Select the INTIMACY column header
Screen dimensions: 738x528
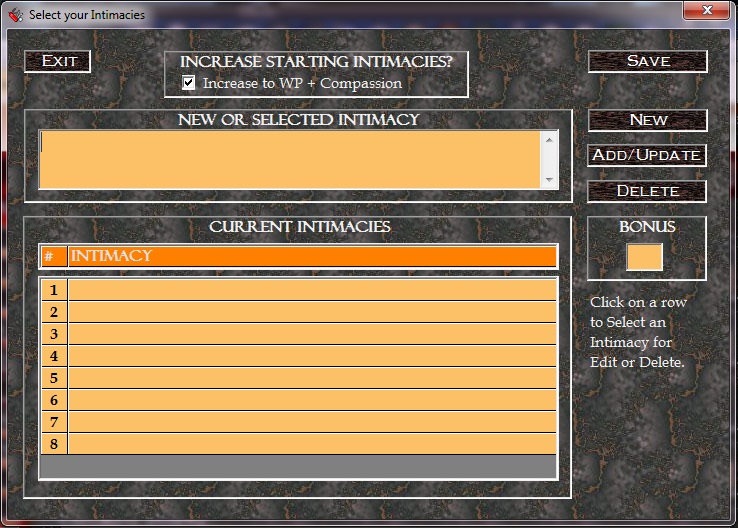(312, 256)
